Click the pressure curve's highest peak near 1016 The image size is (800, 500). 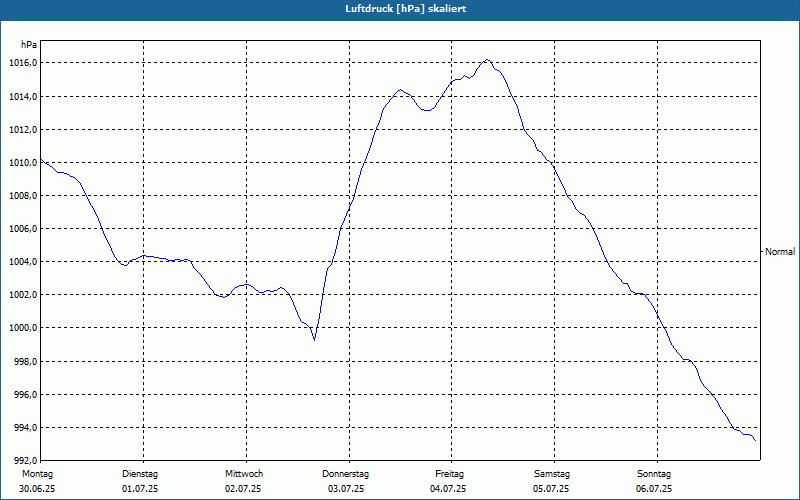point(487,60)
